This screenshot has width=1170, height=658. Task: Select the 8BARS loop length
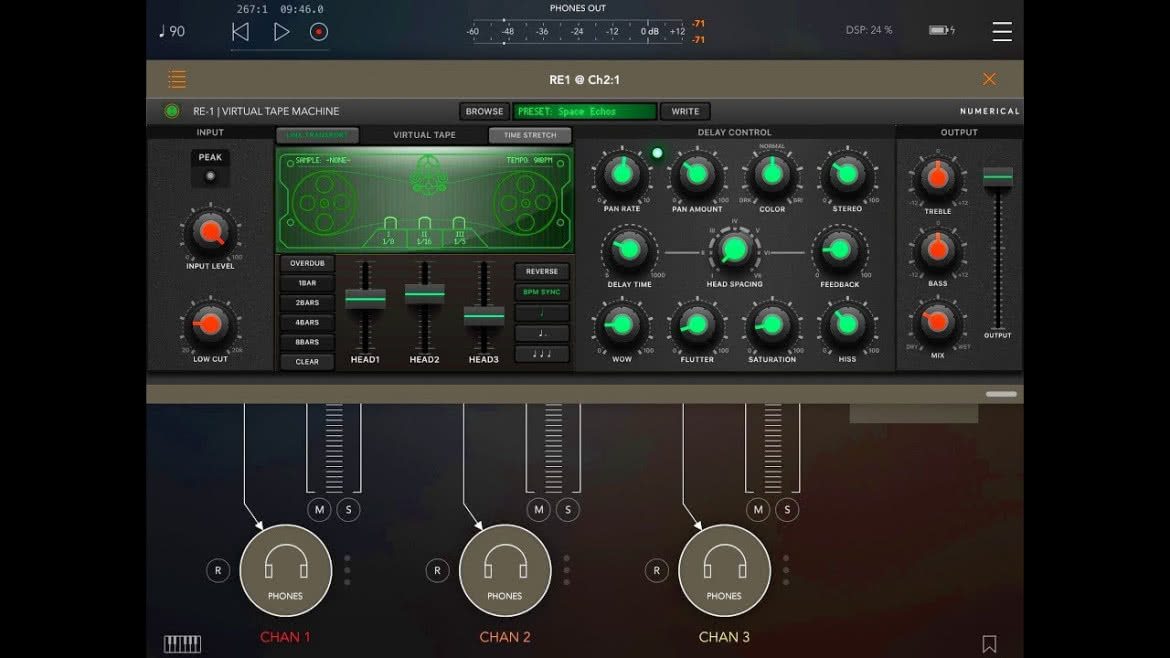point(307,342)
